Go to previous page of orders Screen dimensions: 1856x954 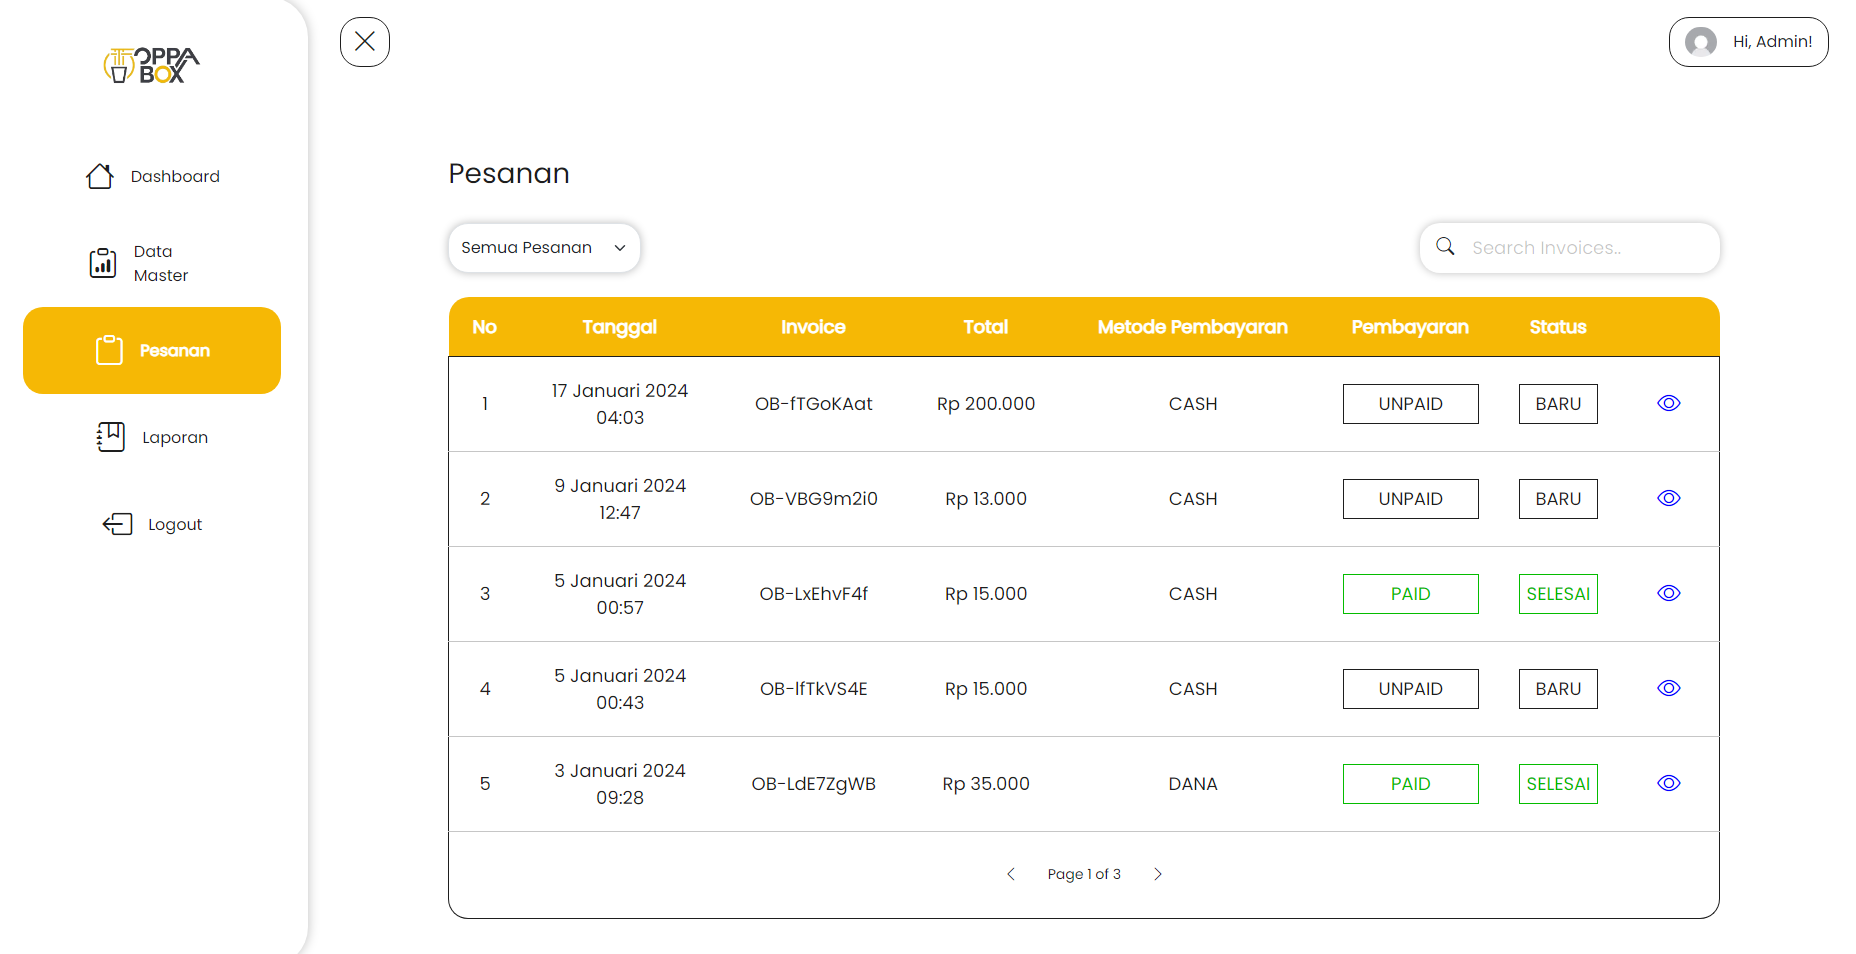pyautogui.click(x=1011, y=874)
